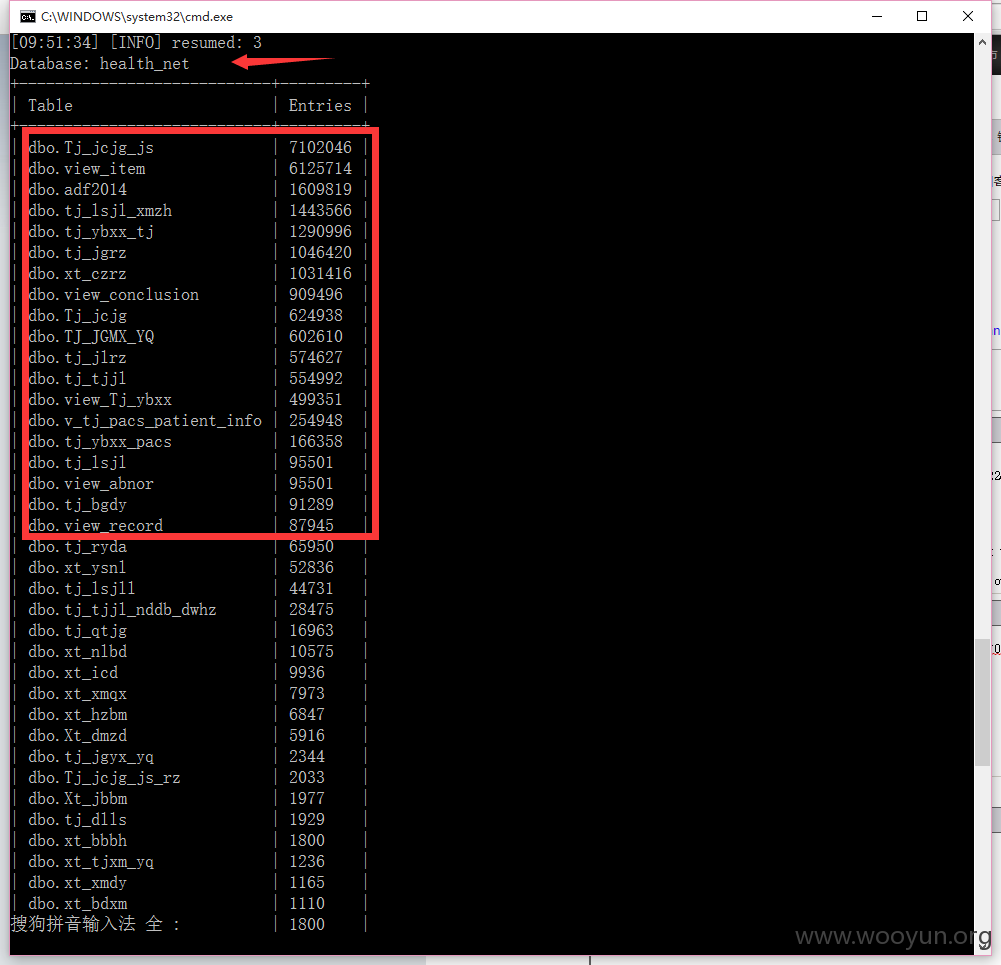Click the value 1031416

point(320,274)
